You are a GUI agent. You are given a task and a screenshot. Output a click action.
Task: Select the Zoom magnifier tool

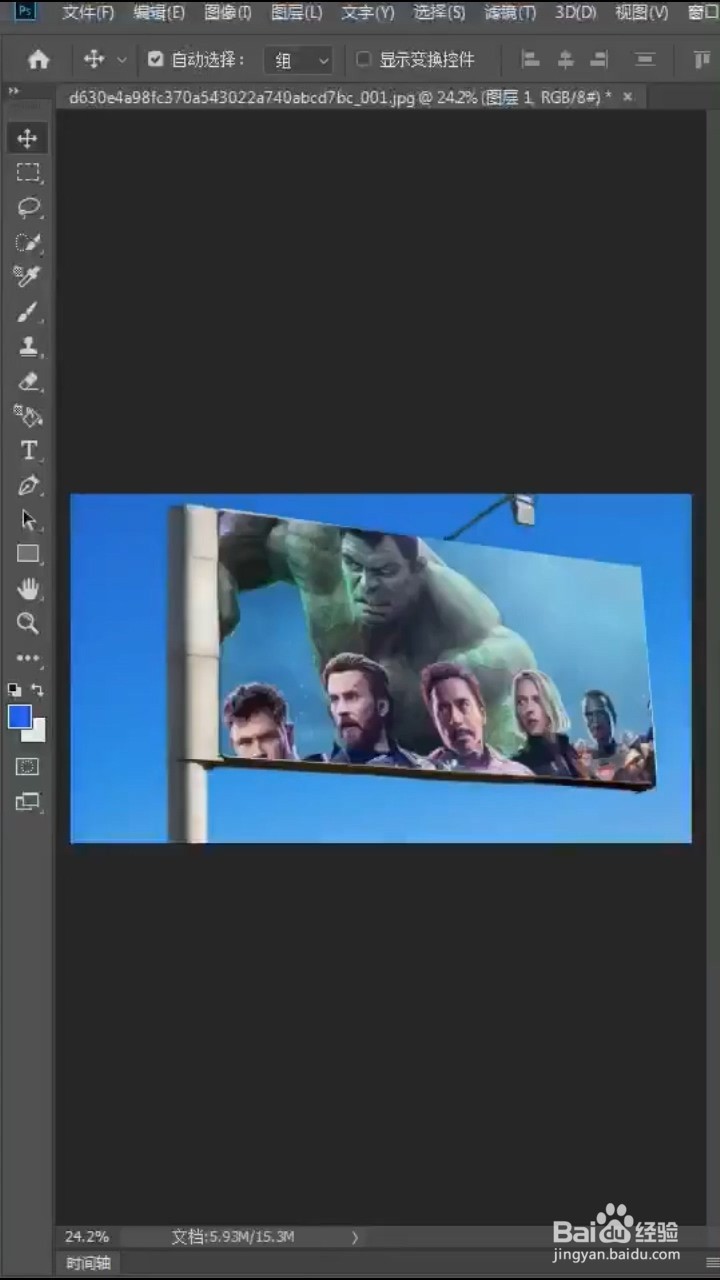[x=27, y=624]
